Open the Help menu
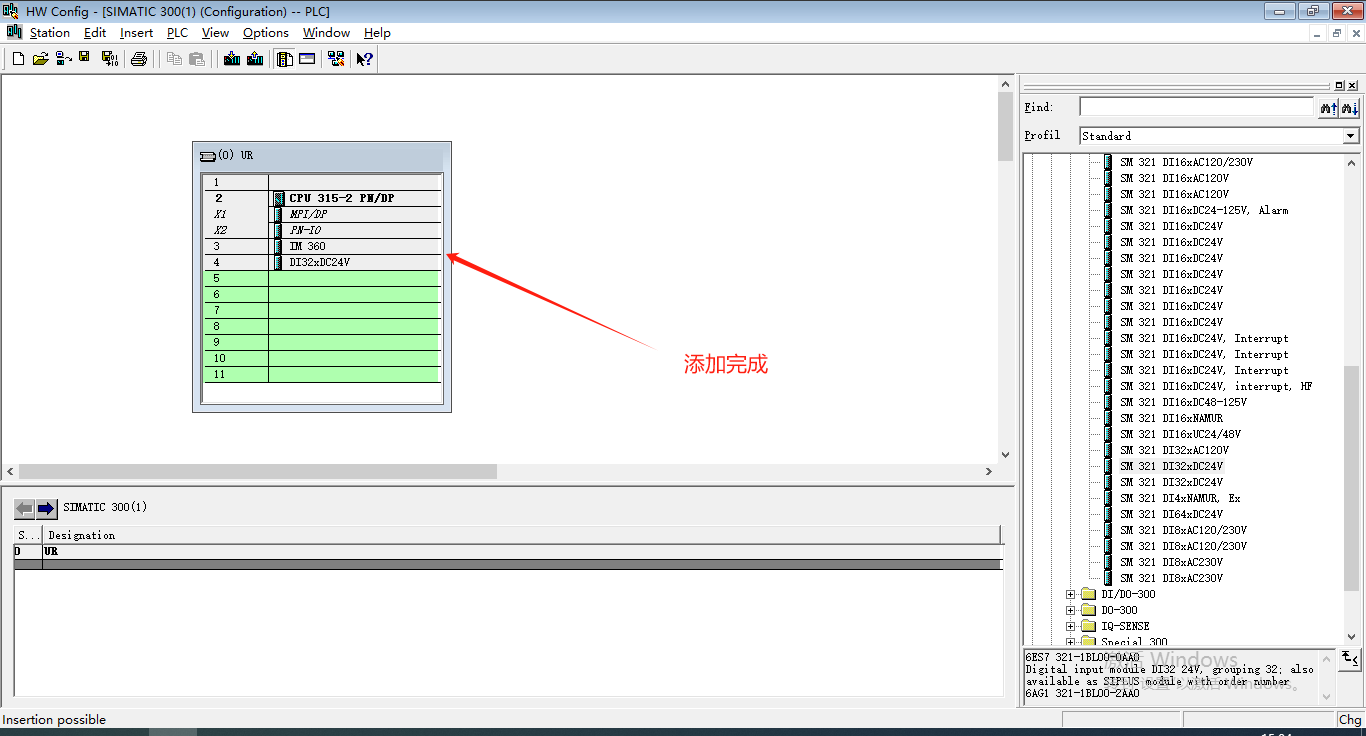The width and height of the screenshot is (1366, 736). pyautogui.click(x=377, y=33)
